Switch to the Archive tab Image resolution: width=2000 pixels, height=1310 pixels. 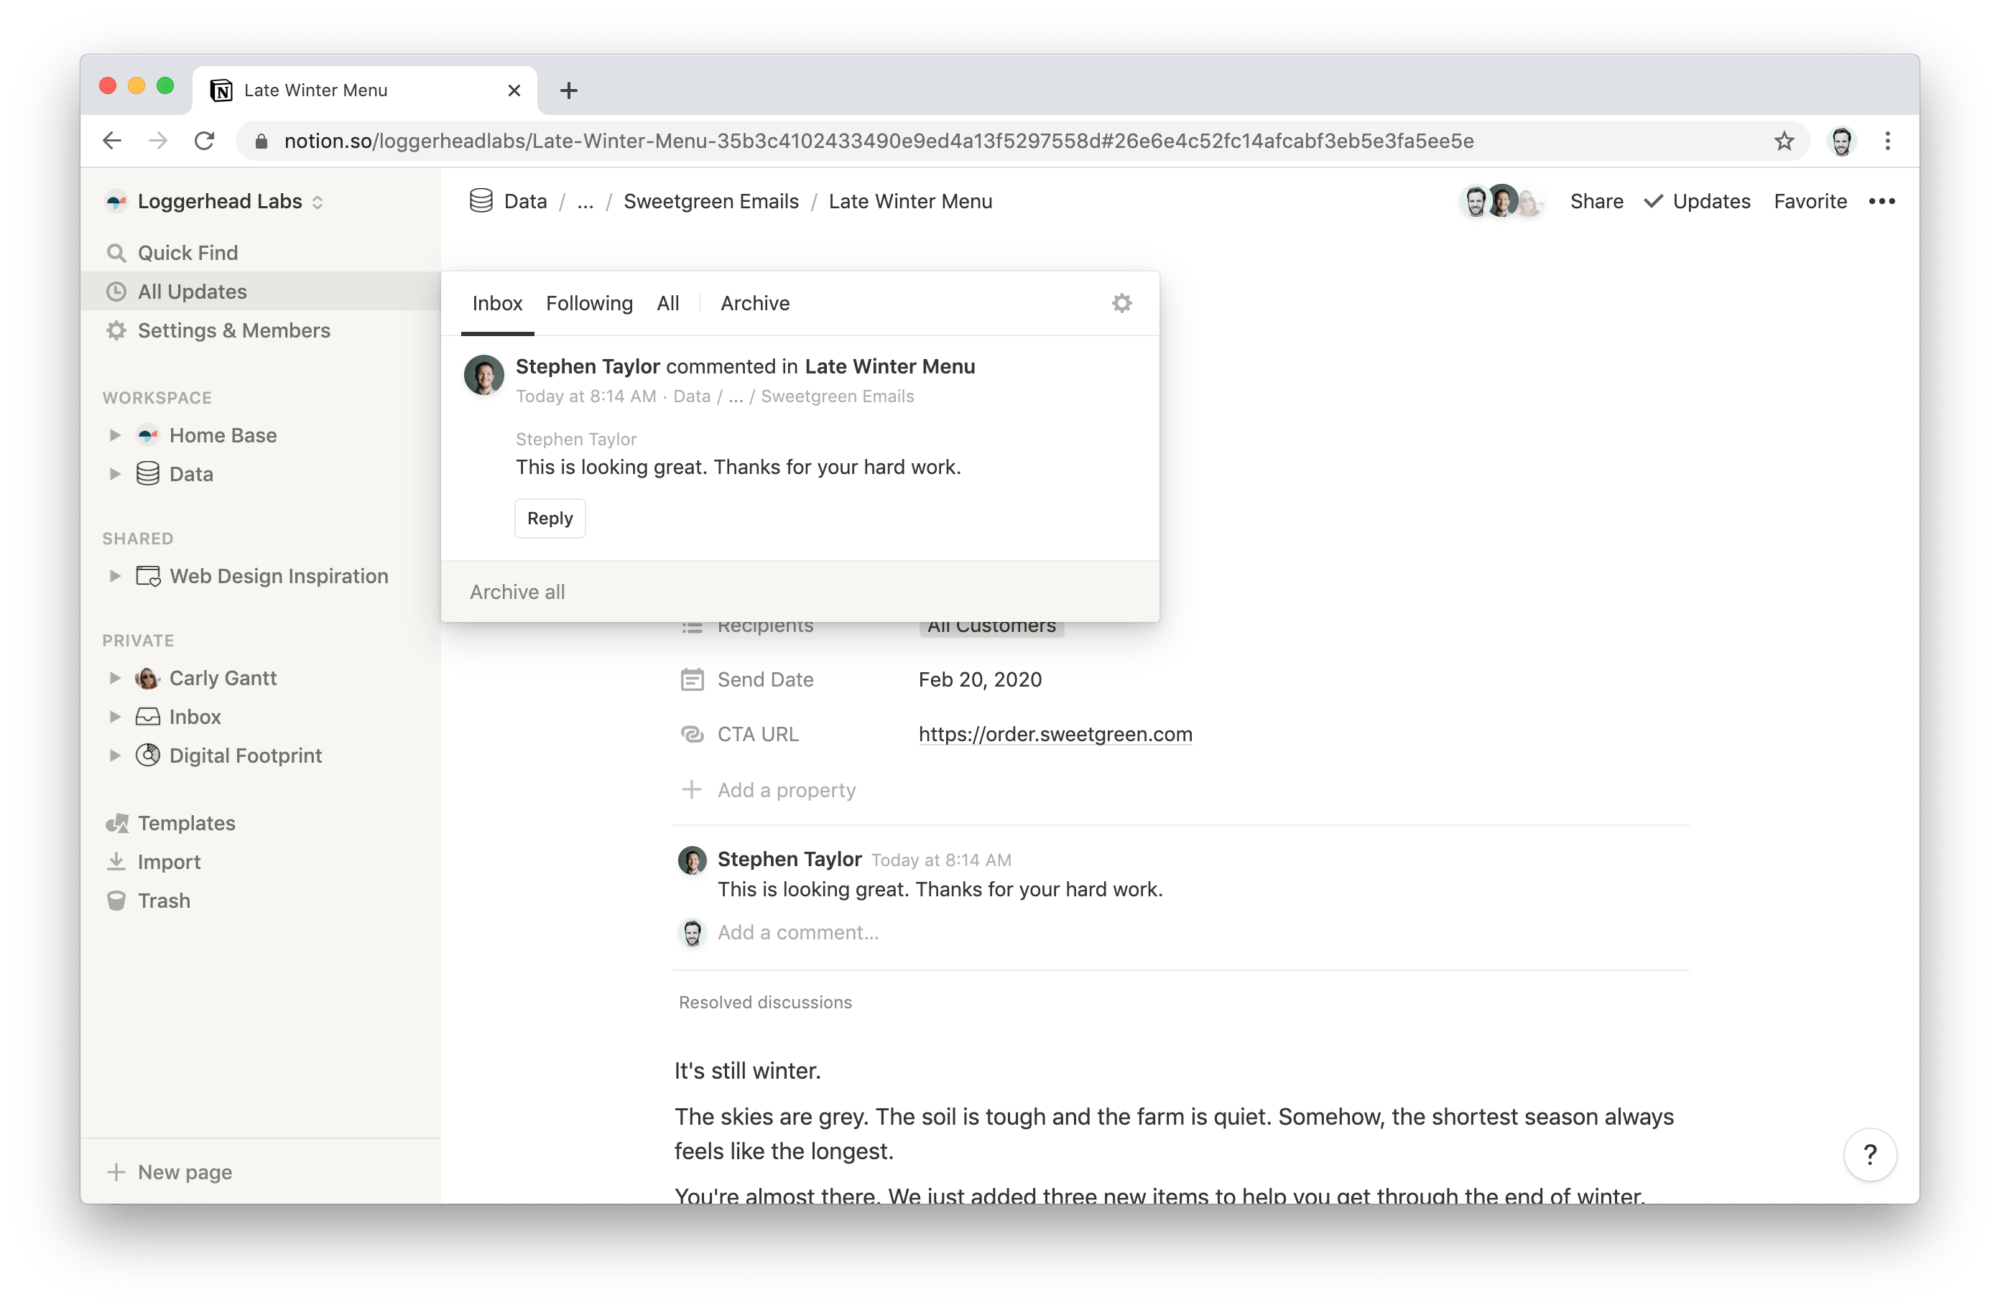(755, 303)
